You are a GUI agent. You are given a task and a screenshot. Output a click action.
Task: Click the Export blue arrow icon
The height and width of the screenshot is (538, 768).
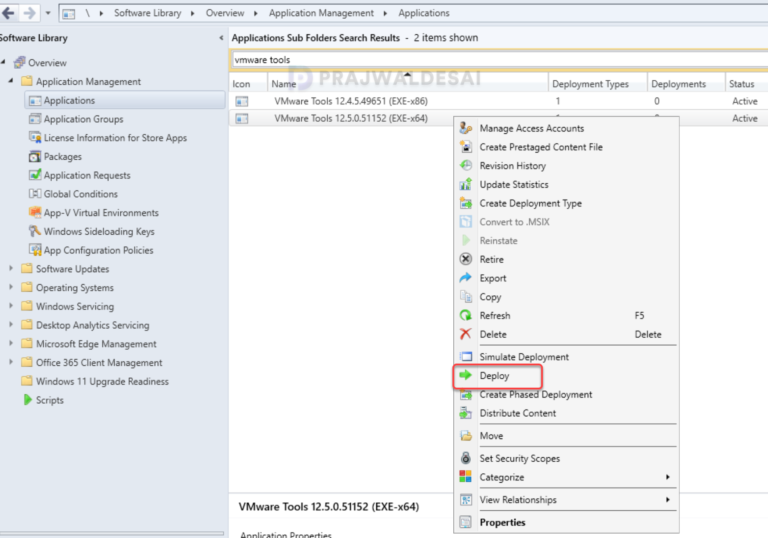click(465, 278)
